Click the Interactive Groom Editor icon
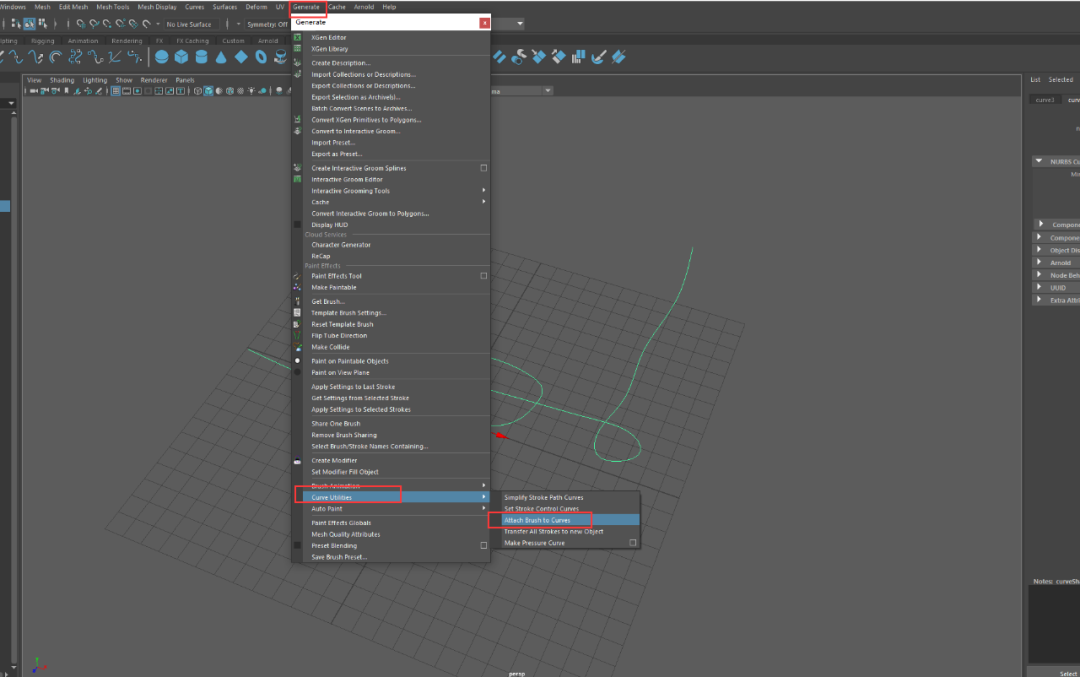The image size is (1080, 677). tap(298, 179)
